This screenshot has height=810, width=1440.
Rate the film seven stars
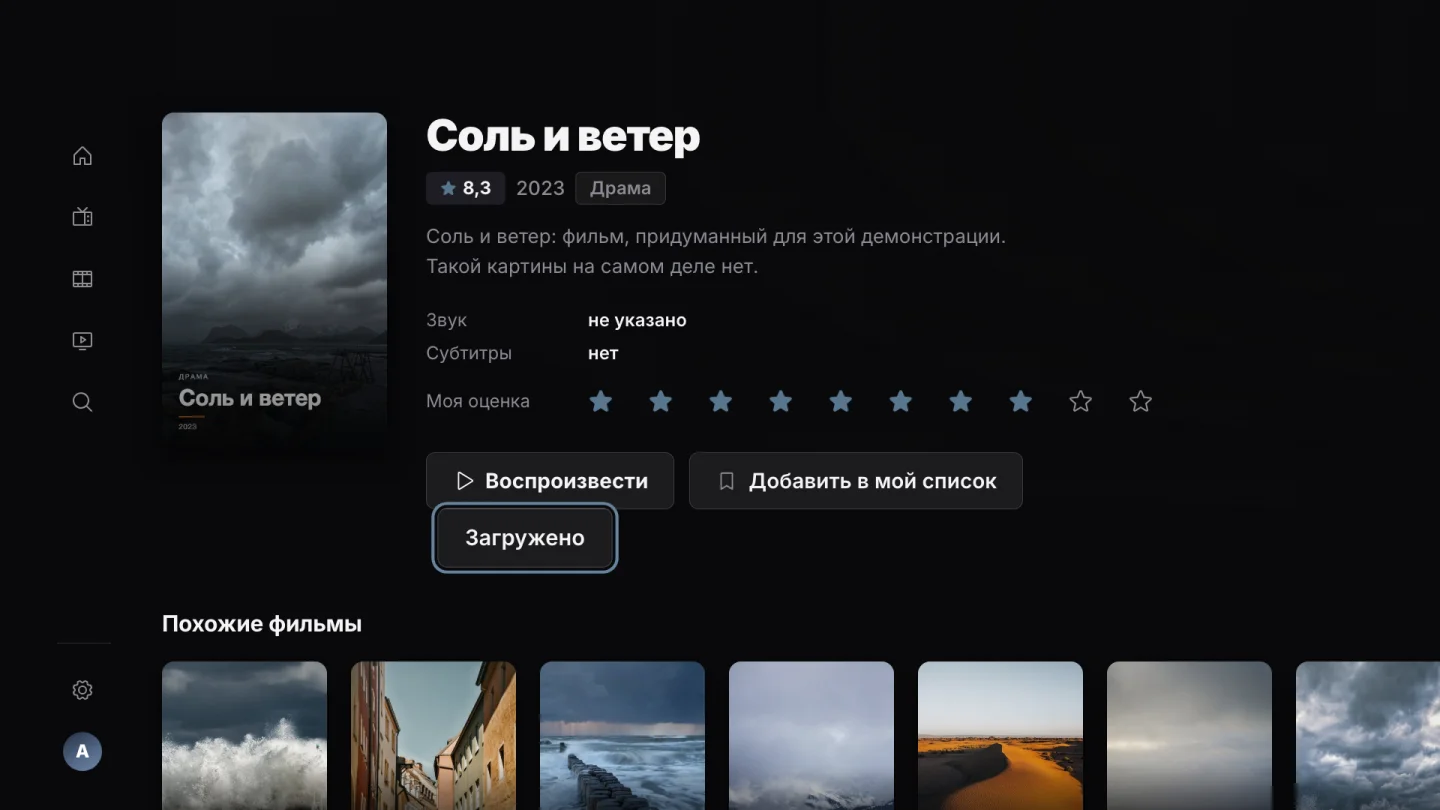(x=961, y=401)
